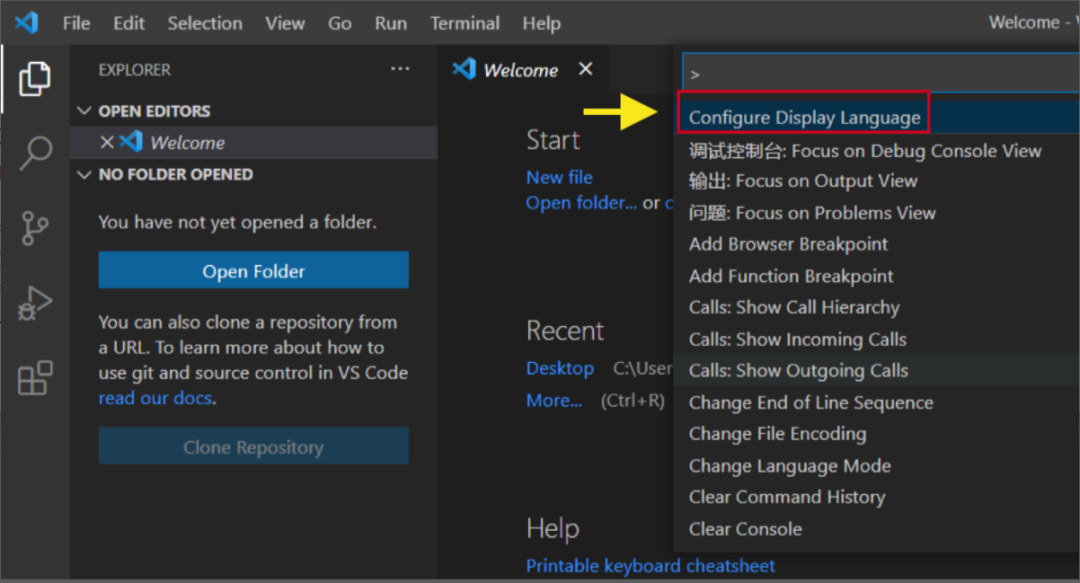Open Printable keyboard cheatsheet link
This screenshot has width=1080, height=583.
coord(650,566)
